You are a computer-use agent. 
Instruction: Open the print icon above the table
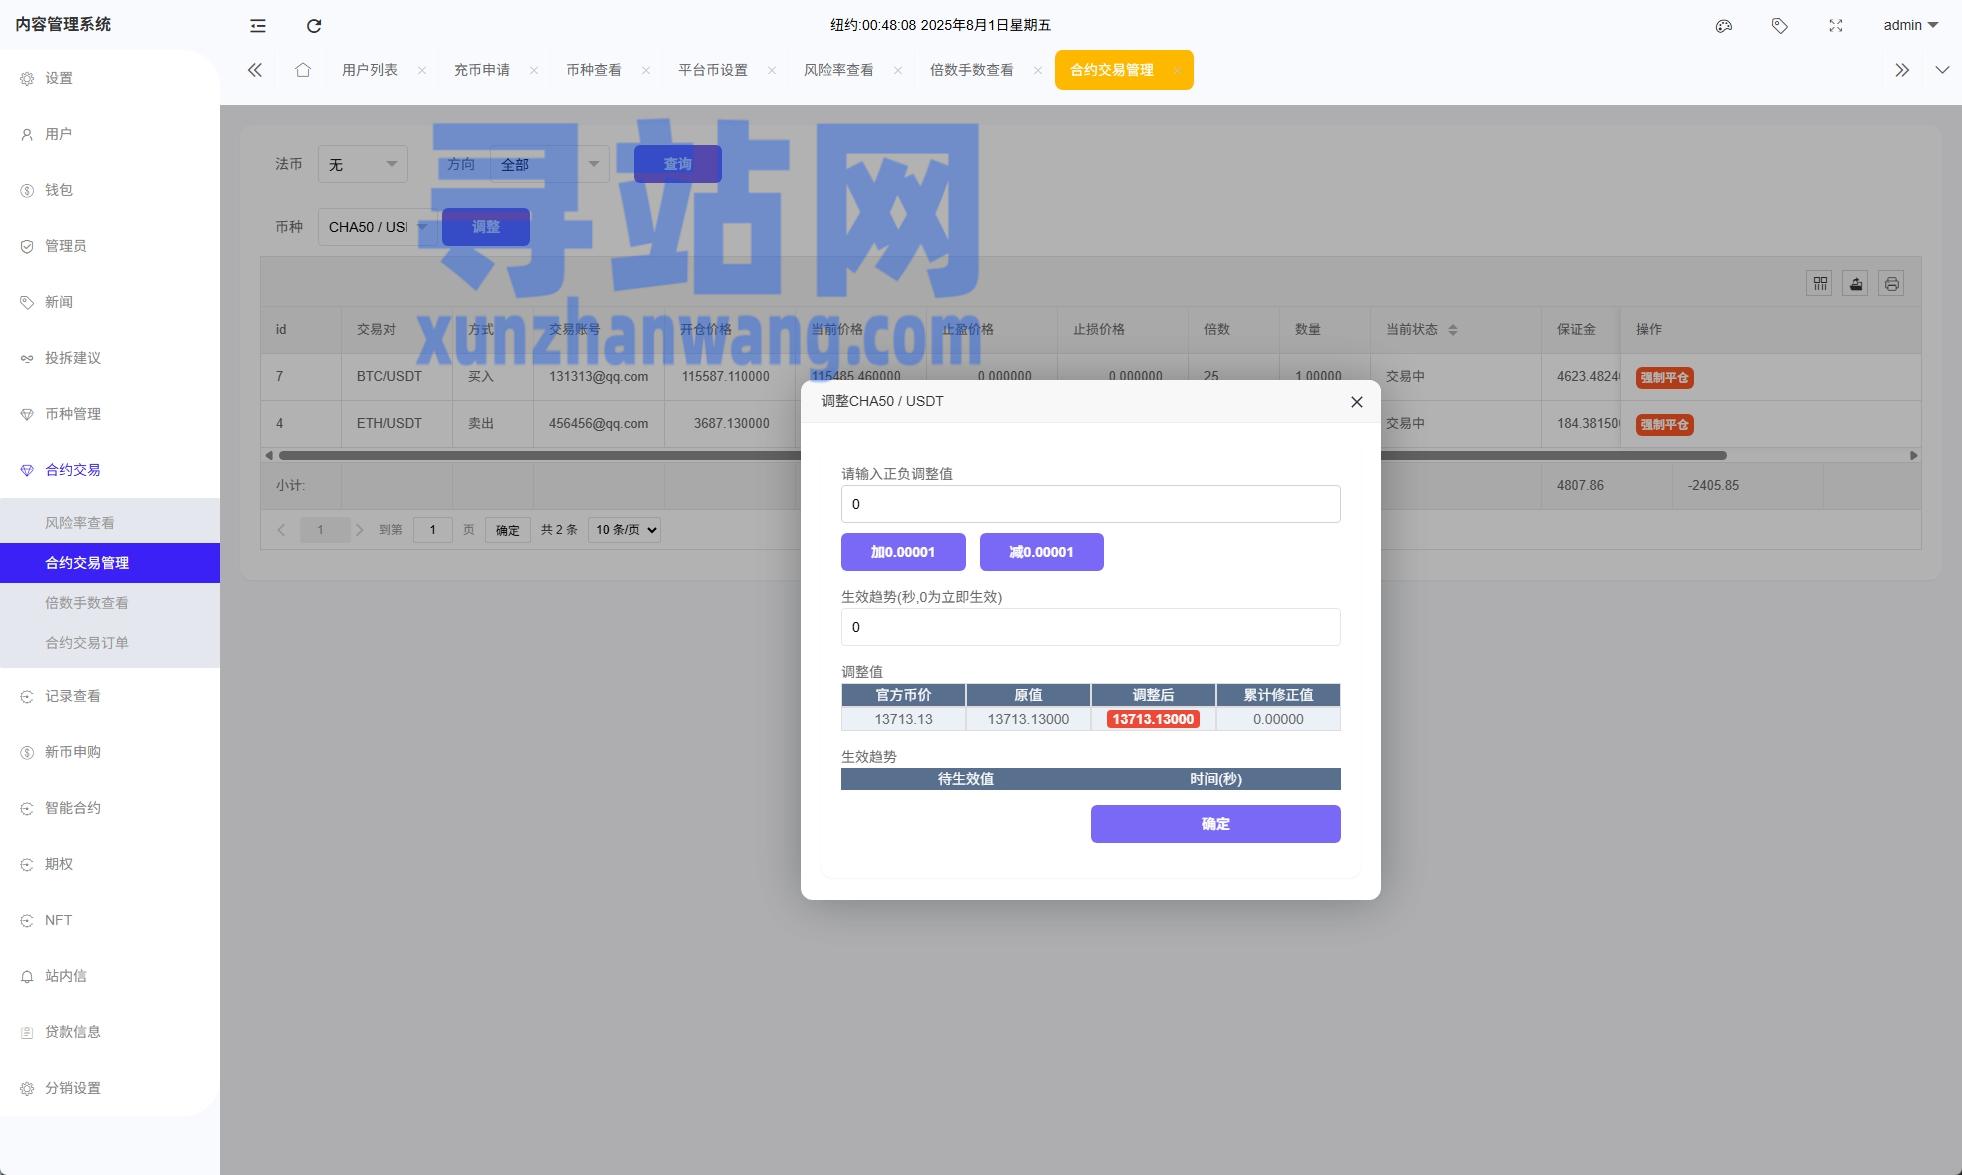coord(1891,284)
